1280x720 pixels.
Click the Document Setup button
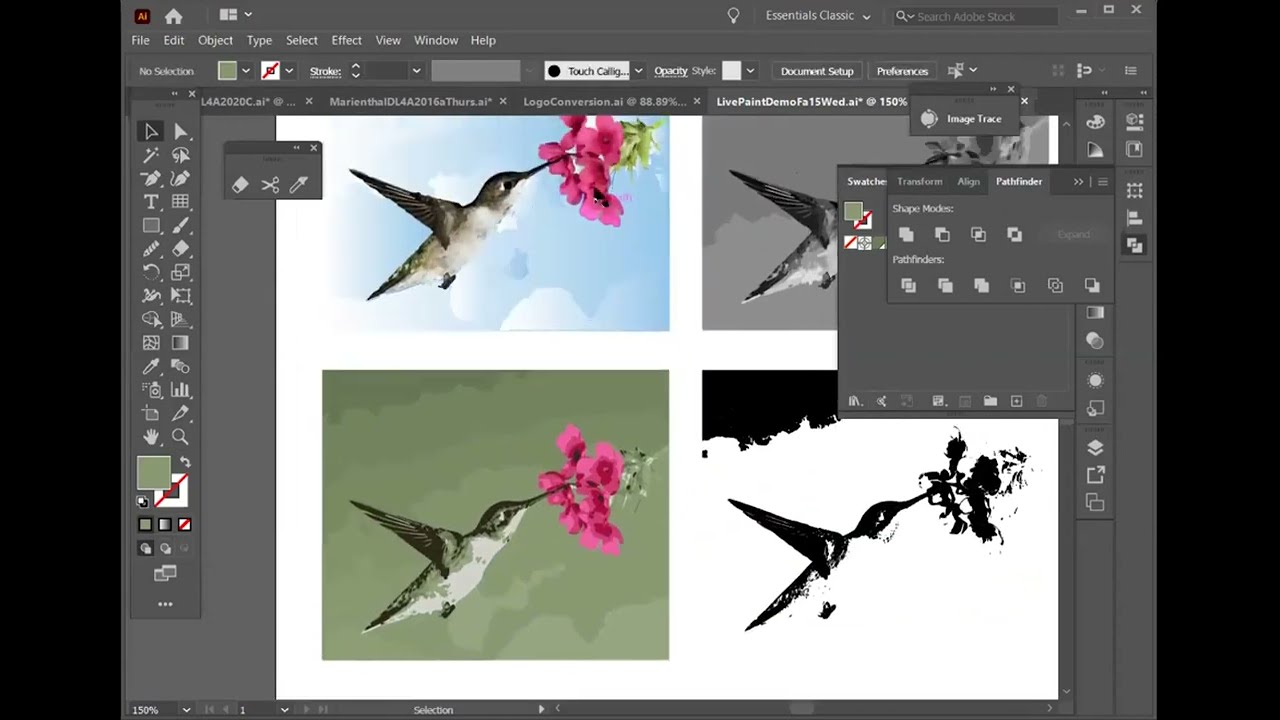point(817,71)
